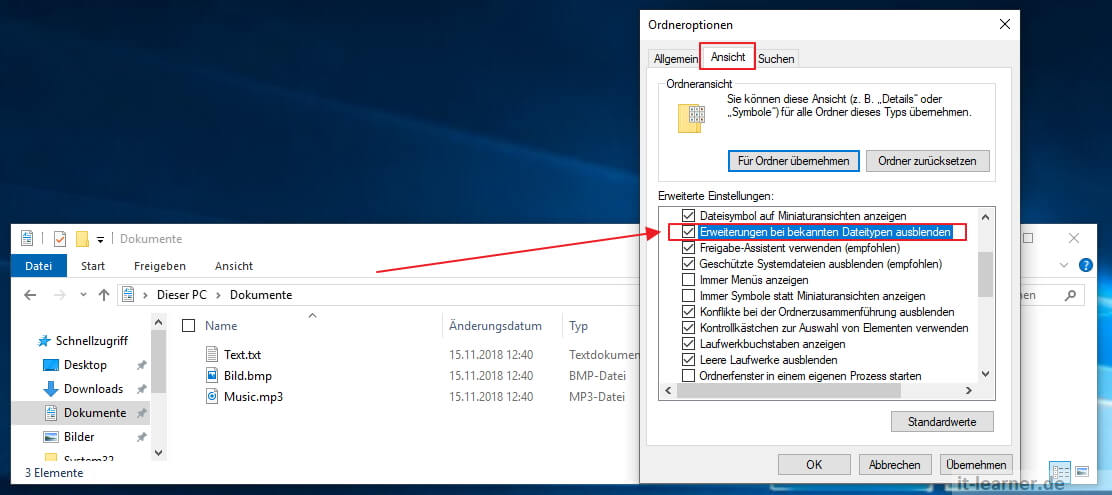Sort files by Änderungsdatum column header
Viewport: 1112px width, 495px height.
tap(495, 326)
